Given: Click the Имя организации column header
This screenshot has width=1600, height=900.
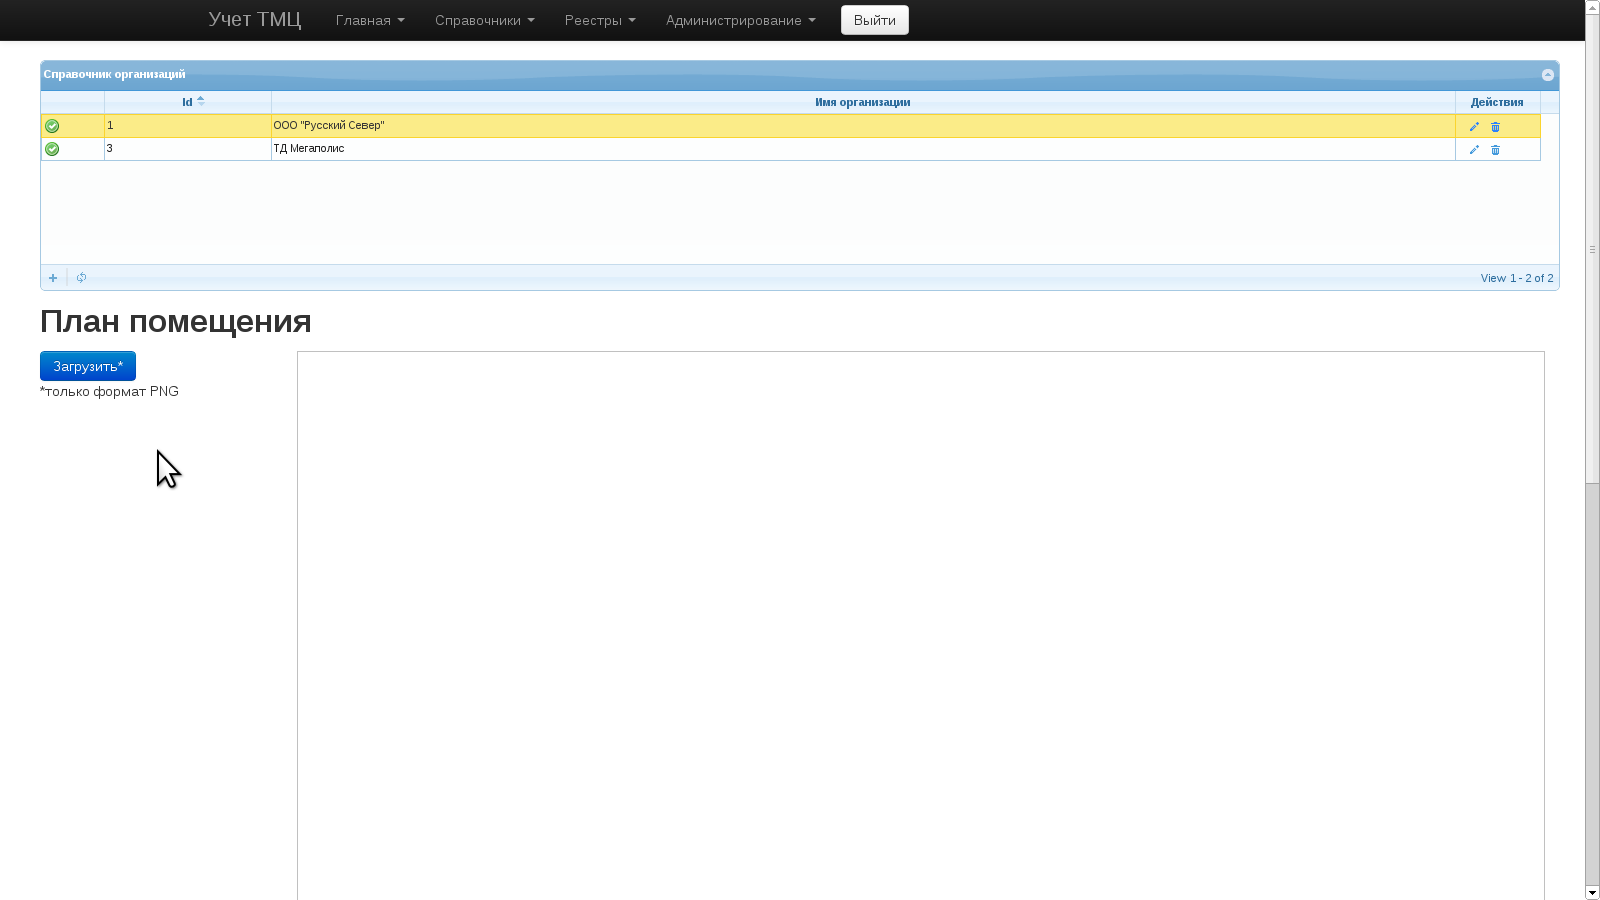Looking at the screenshot, I should pos(862,102).
